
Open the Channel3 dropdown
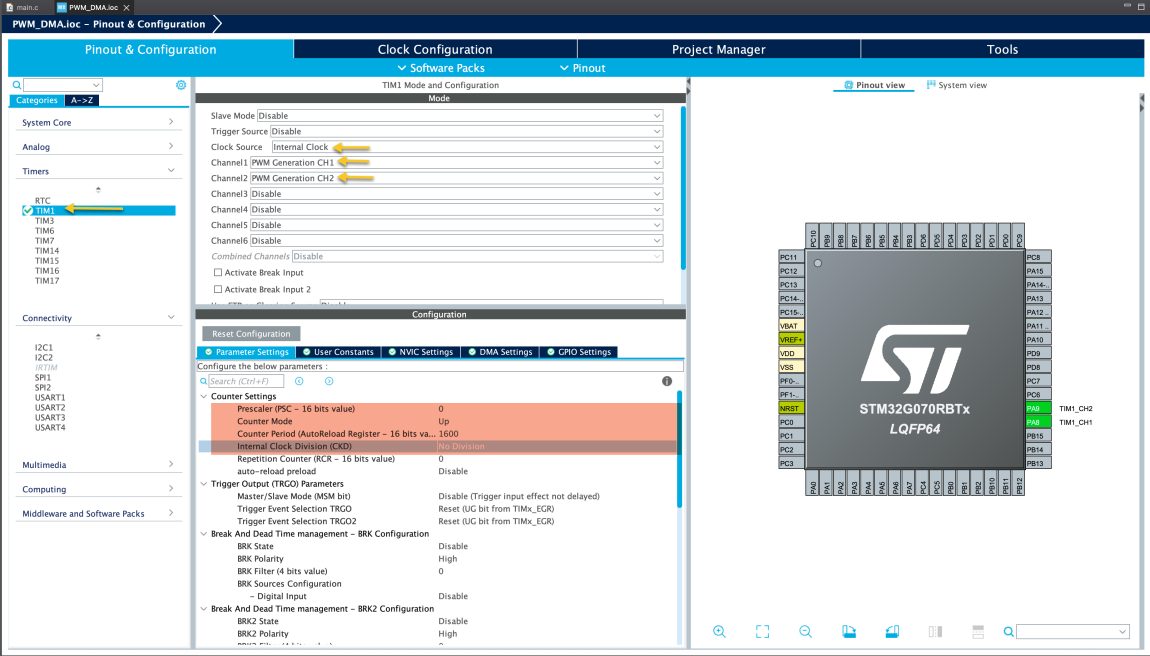456,194
